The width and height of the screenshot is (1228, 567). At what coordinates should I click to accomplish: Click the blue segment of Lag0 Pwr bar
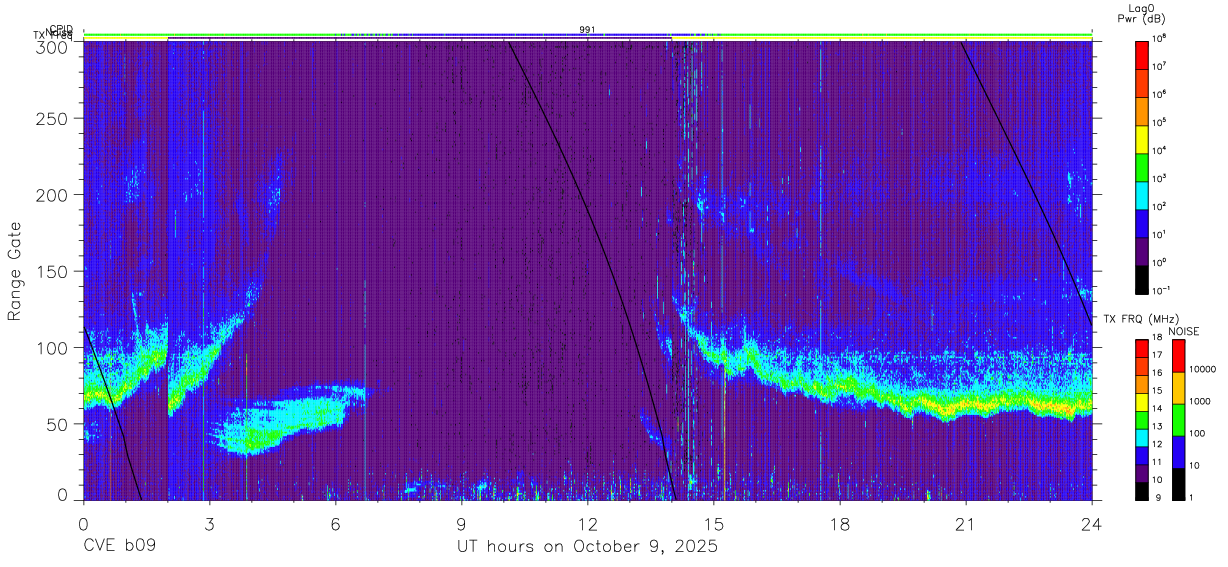coord(1143,222)
